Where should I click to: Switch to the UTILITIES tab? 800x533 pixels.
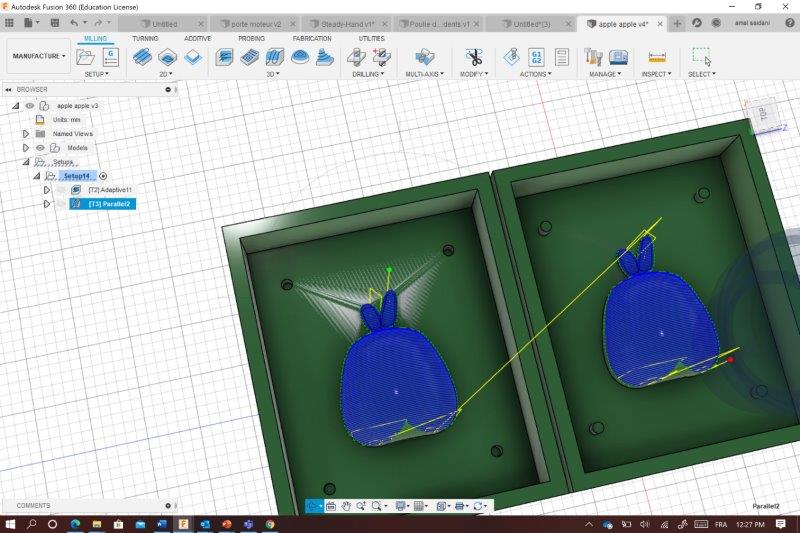(x=371, y=38)
